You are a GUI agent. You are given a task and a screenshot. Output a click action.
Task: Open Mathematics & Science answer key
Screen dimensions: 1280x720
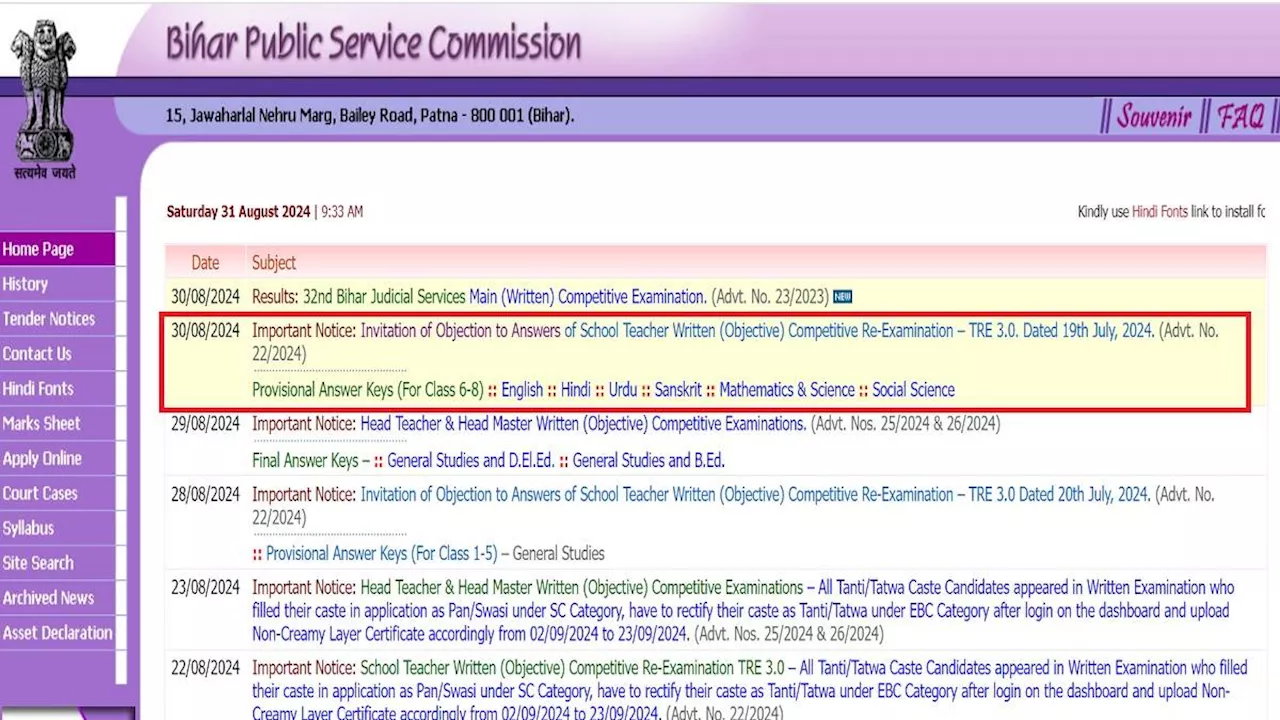point(787,390)
